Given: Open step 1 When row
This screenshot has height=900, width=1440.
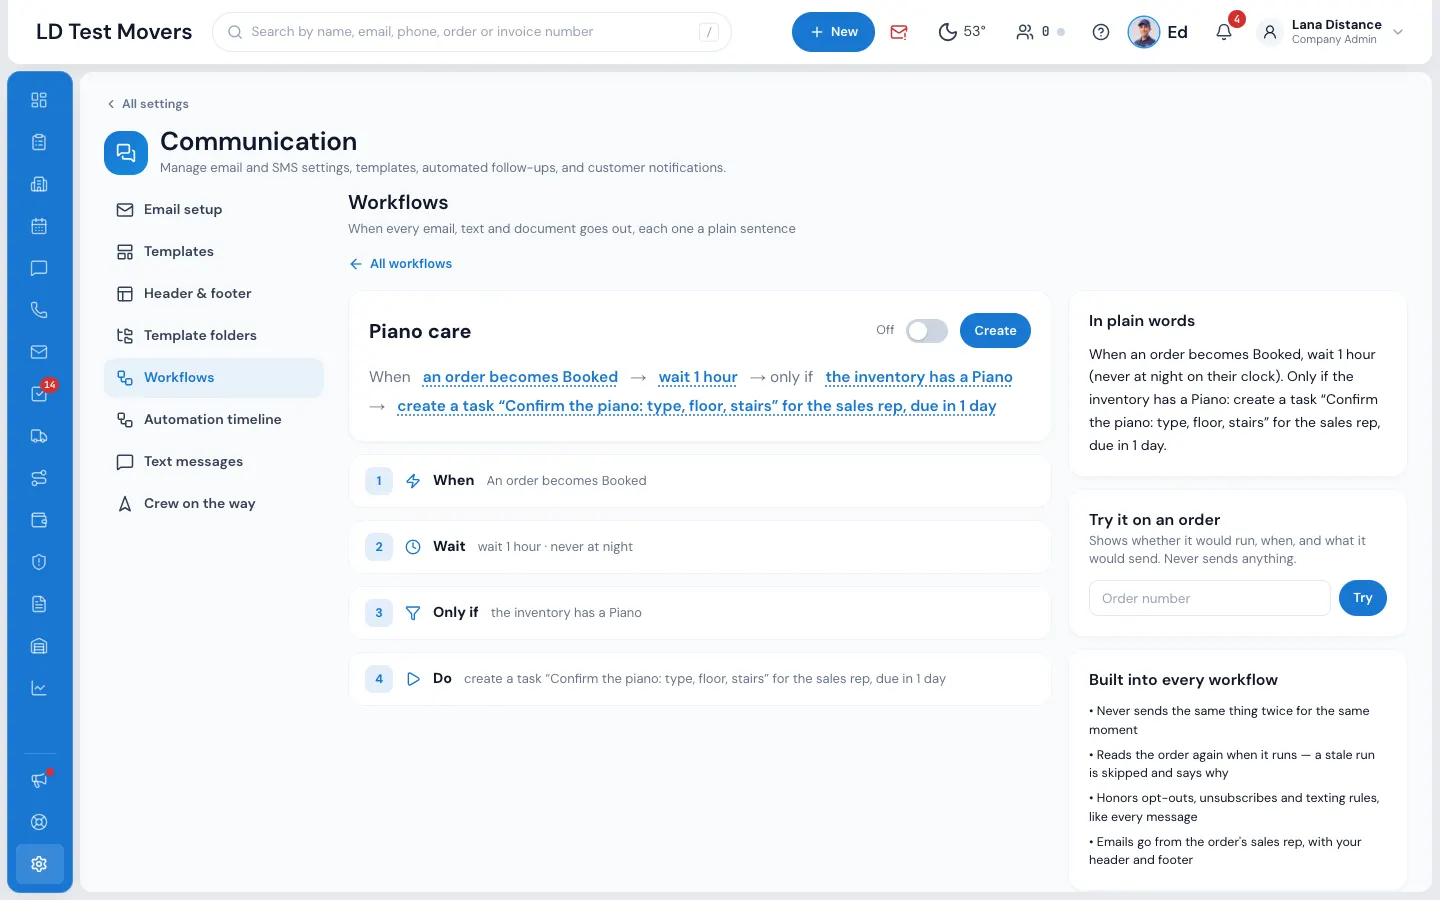Looking at the screenshot, I should pyautogui.click(x=700, y=481).
